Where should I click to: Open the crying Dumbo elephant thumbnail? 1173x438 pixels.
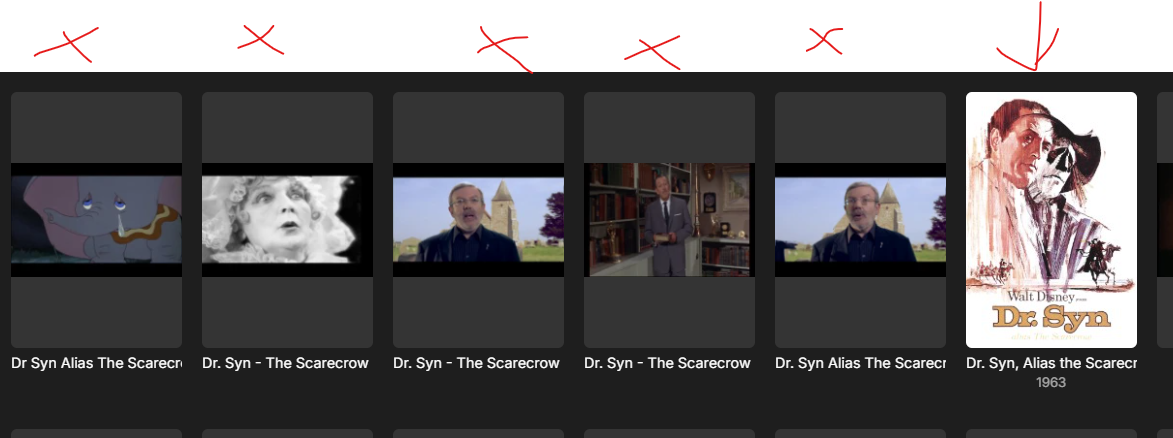pyautogui.click(x=97, y=219)
